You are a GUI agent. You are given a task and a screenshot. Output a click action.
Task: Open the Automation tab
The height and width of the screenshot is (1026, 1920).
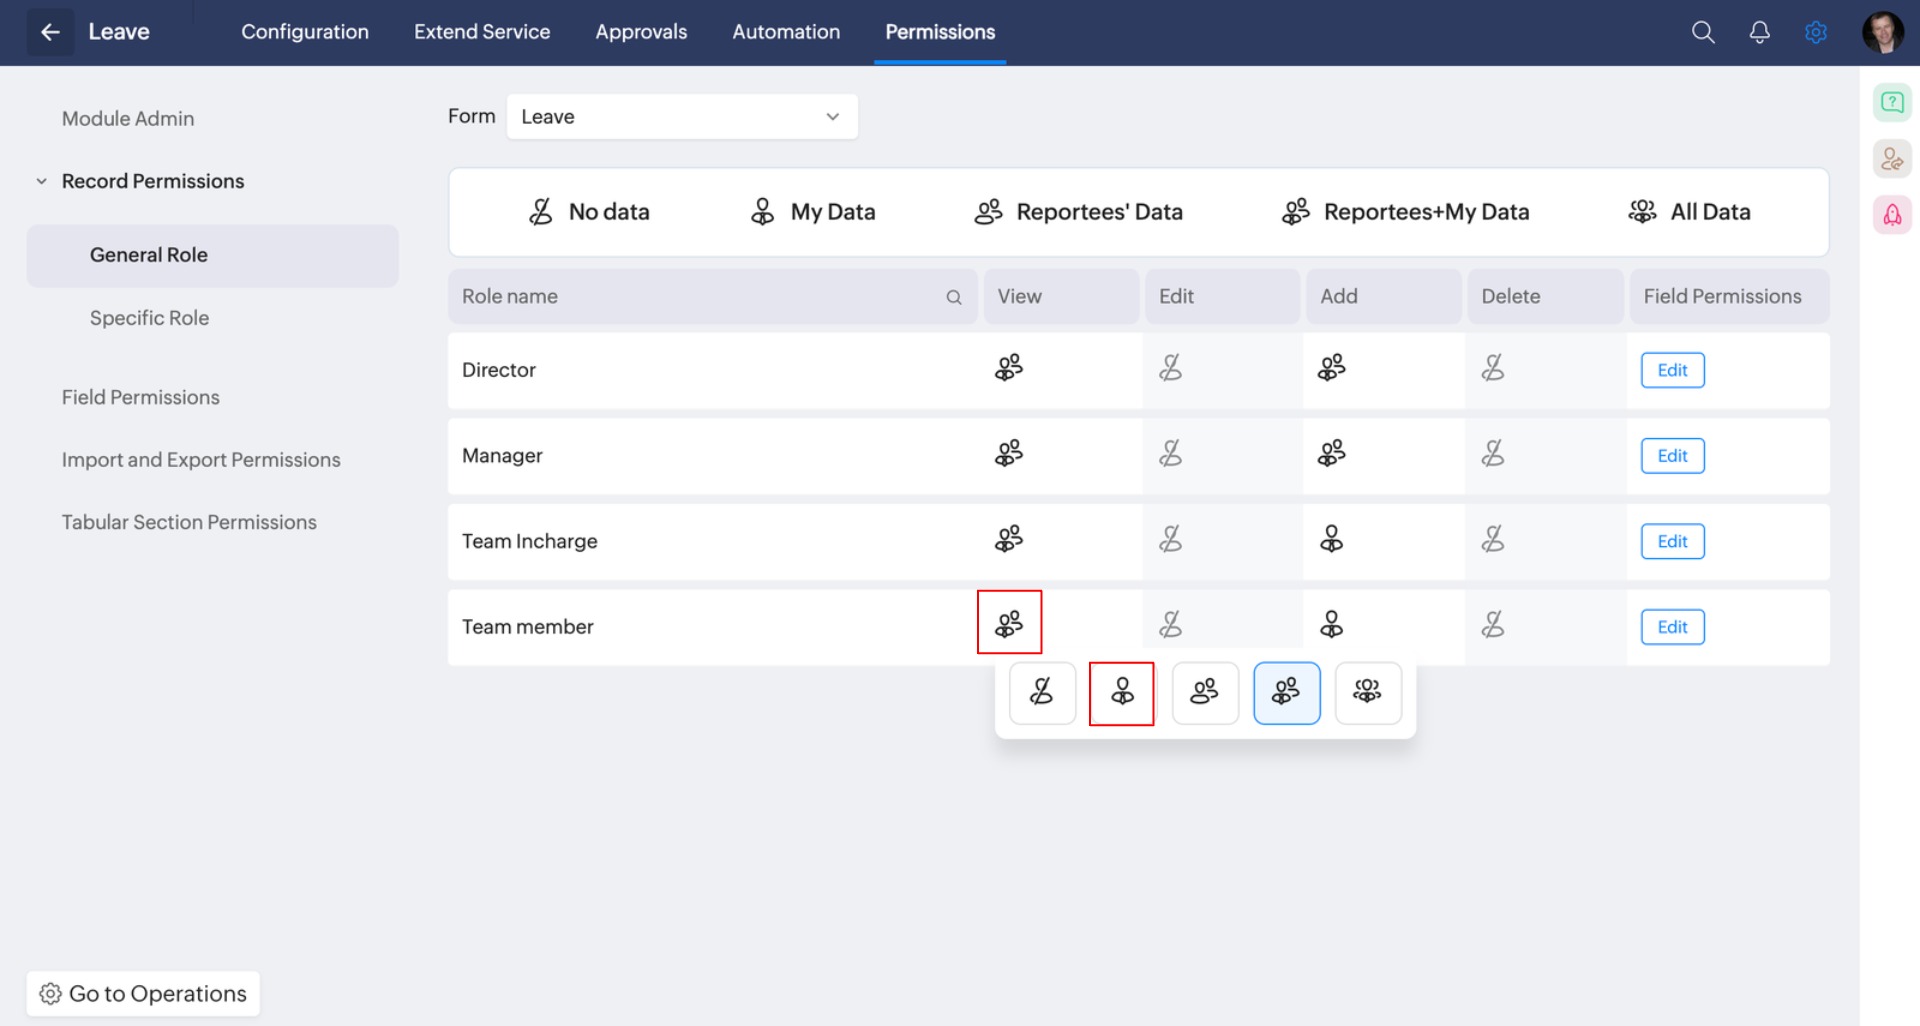pos(785,32)
